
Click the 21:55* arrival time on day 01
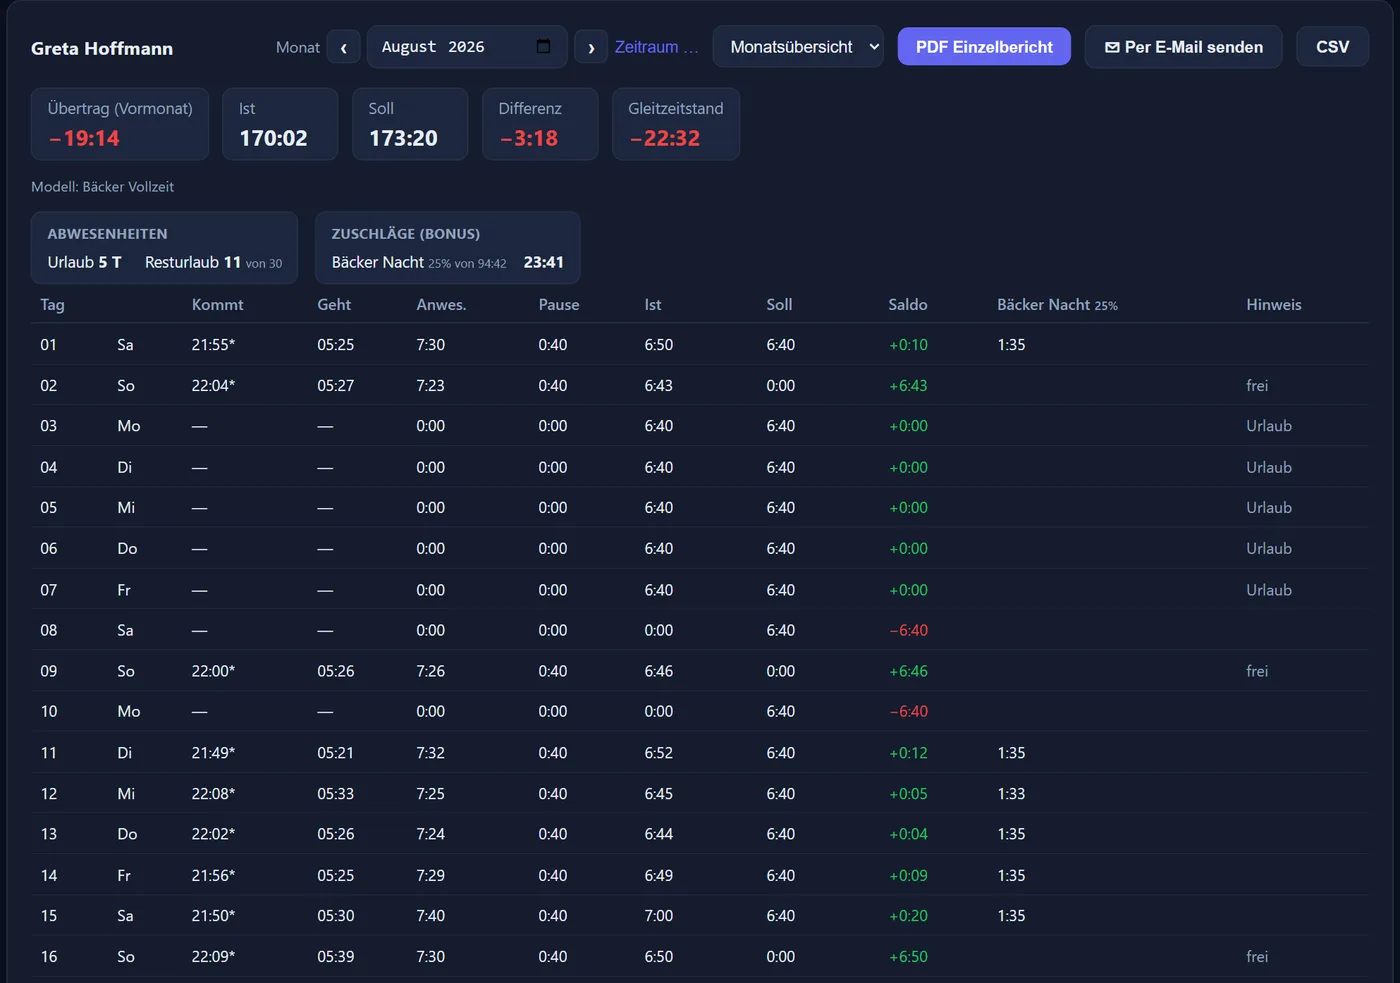pos(214,345)
